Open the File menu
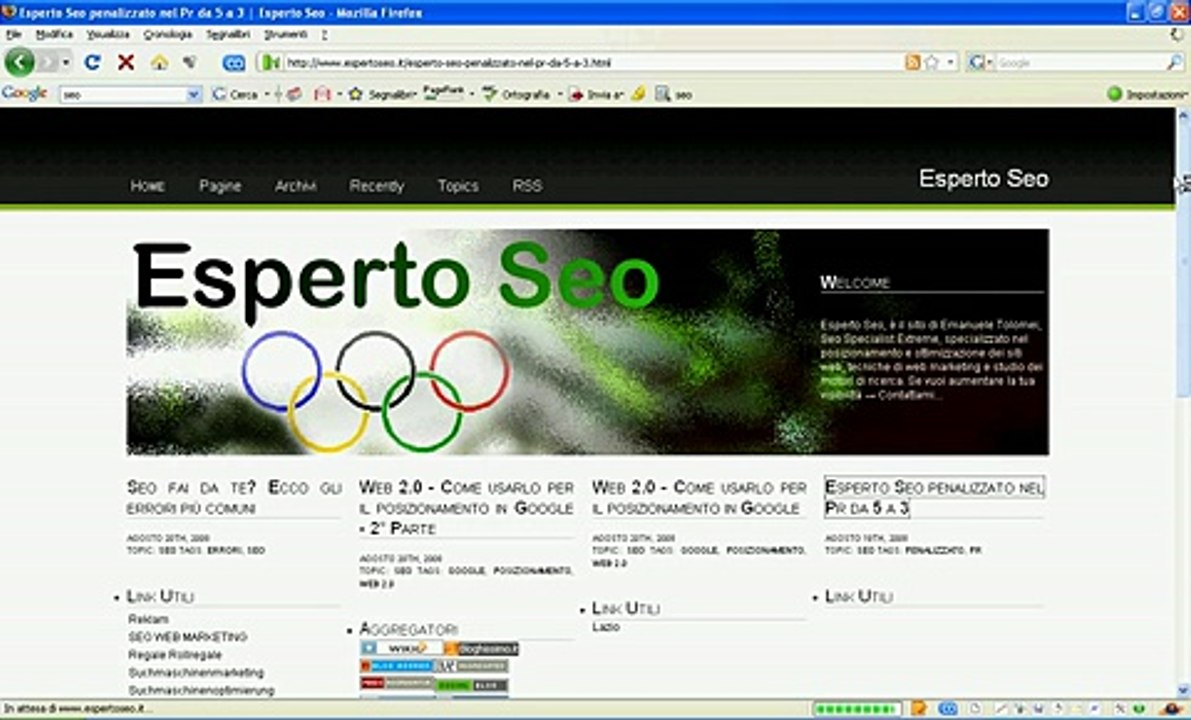The width and height of the screenshot is (1191, 720). [14, 34]
